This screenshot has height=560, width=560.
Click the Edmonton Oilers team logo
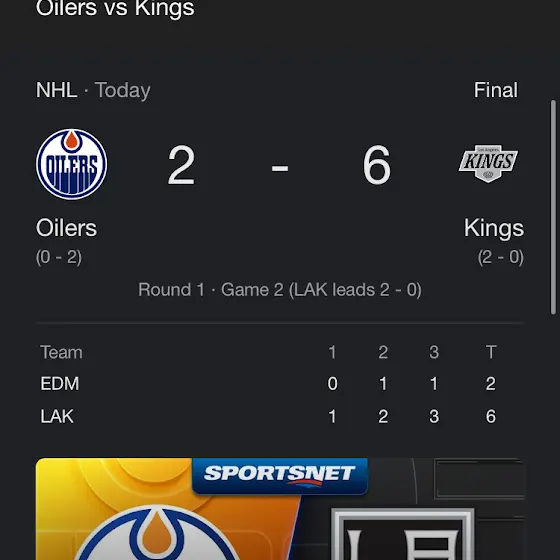71,164
